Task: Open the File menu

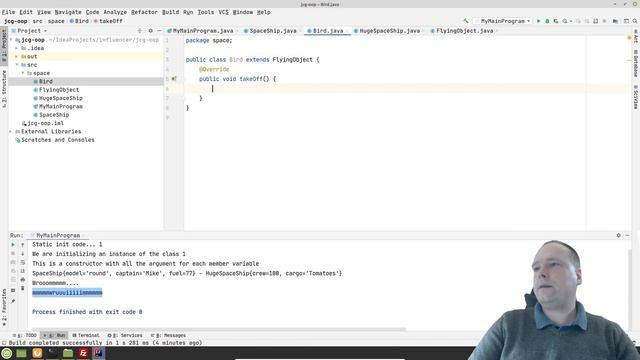Action: point(8,12)
